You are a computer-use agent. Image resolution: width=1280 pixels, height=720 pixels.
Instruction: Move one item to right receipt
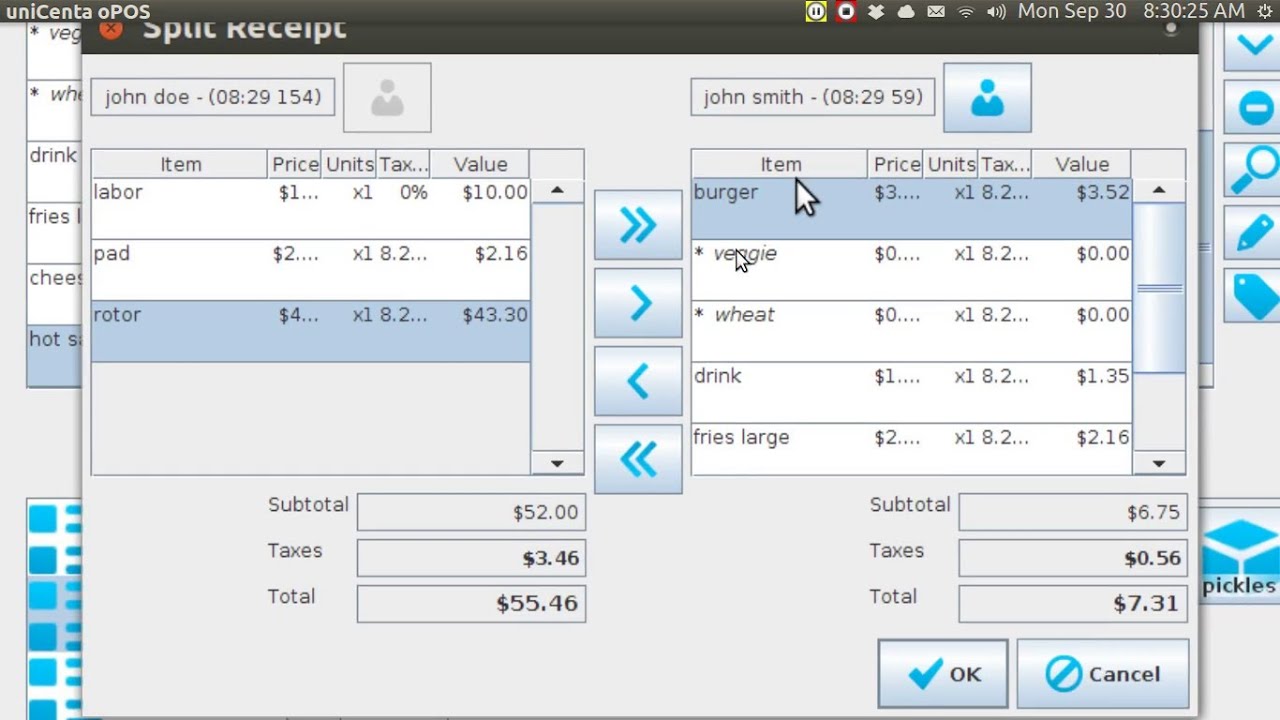click(x=638, y=303)
